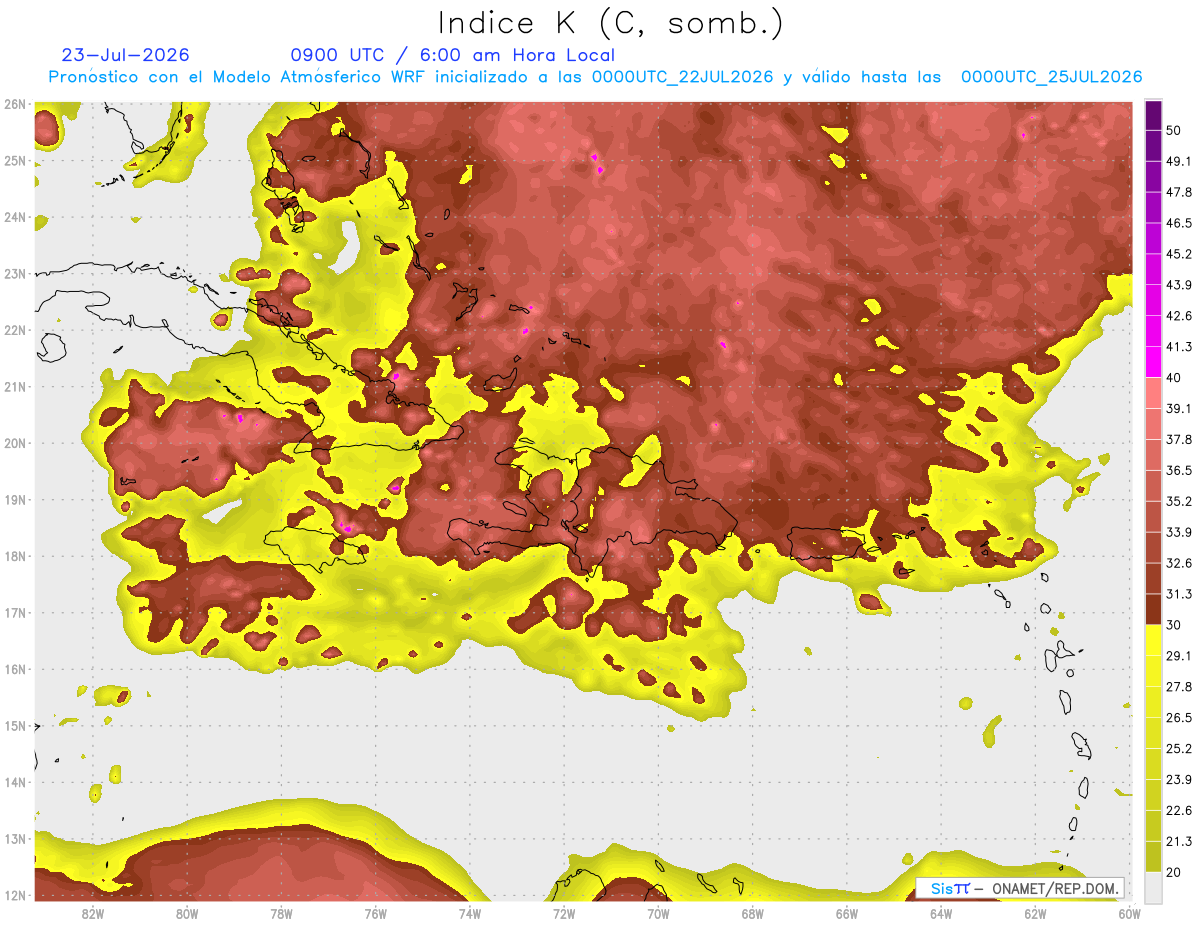Click the latitude label "21N"
The height and width of the screenshot is (927, 1200).
click(14, 387)
